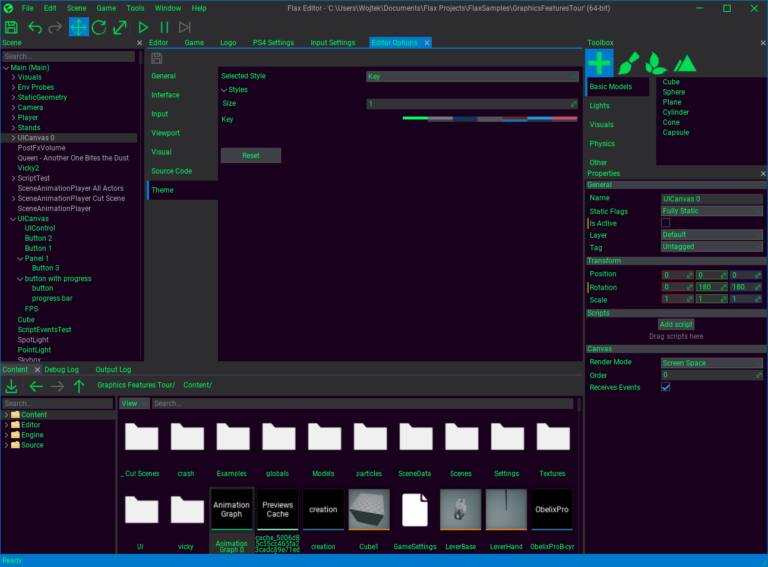
Task: Collapse the Styles section
Action: coord(224,90)
